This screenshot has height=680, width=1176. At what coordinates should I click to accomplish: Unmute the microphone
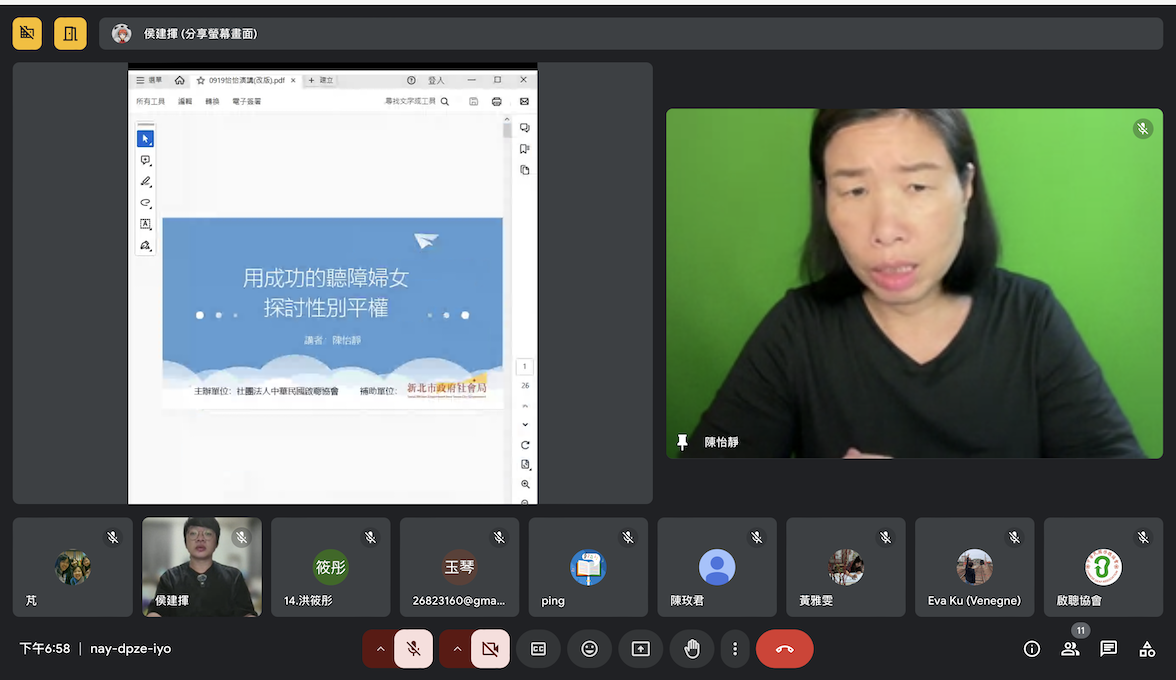413,649
